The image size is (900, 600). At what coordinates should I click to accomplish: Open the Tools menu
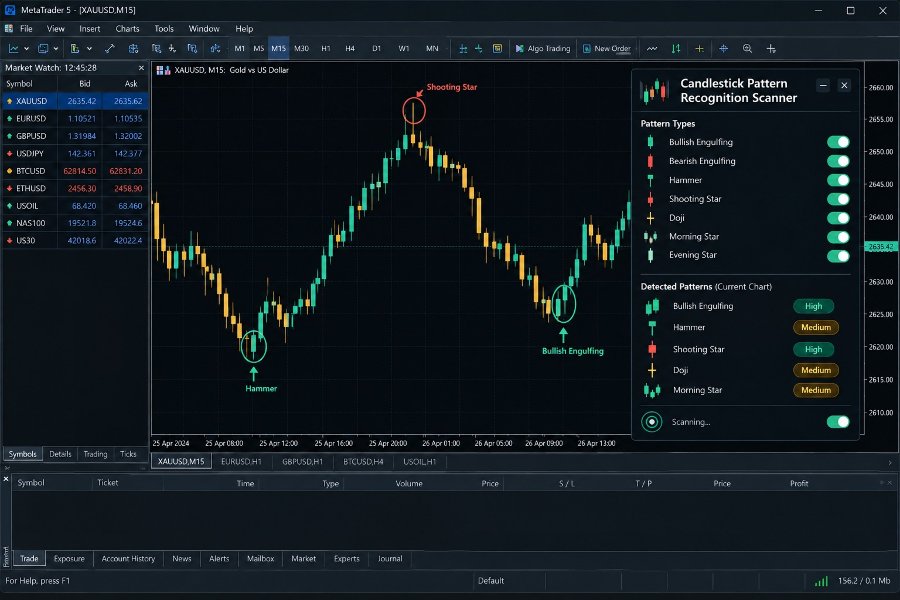pyautogui.click(x=164, y=29)
